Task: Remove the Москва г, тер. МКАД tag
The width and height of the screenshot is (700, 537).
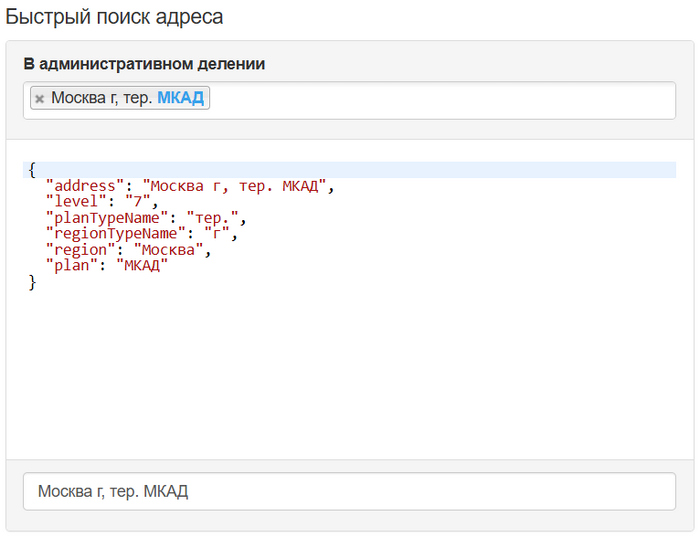Action: (40, 99)
